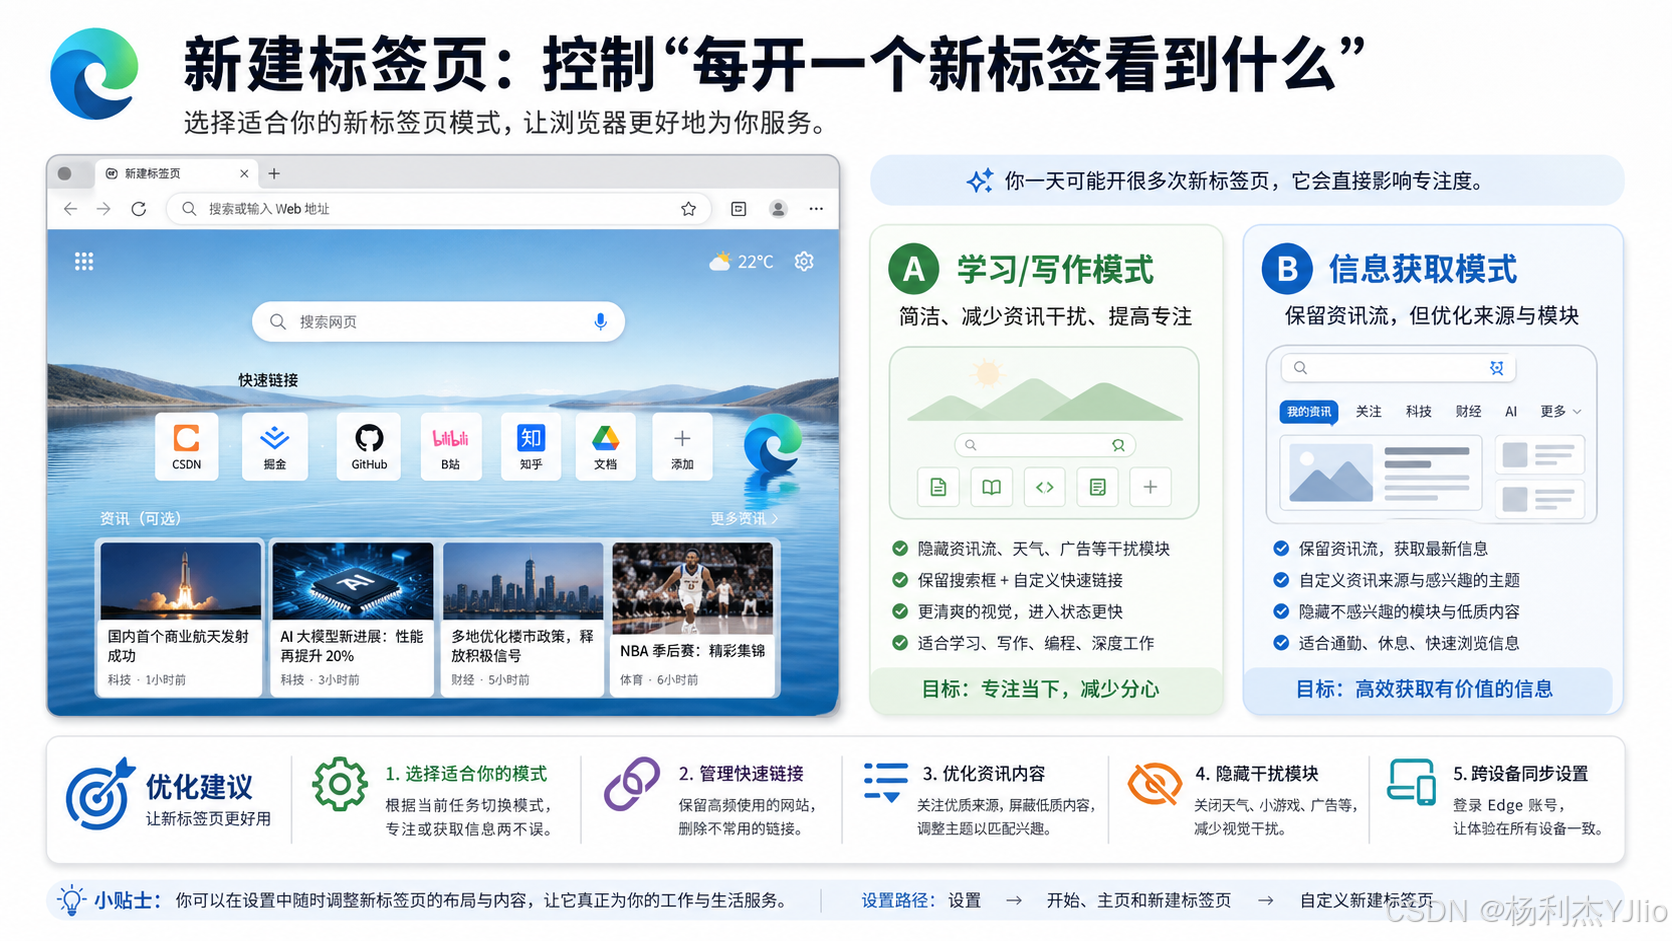Click the 22°C weather widget
The image size is (1672, 941).
(x=741, y=262)
